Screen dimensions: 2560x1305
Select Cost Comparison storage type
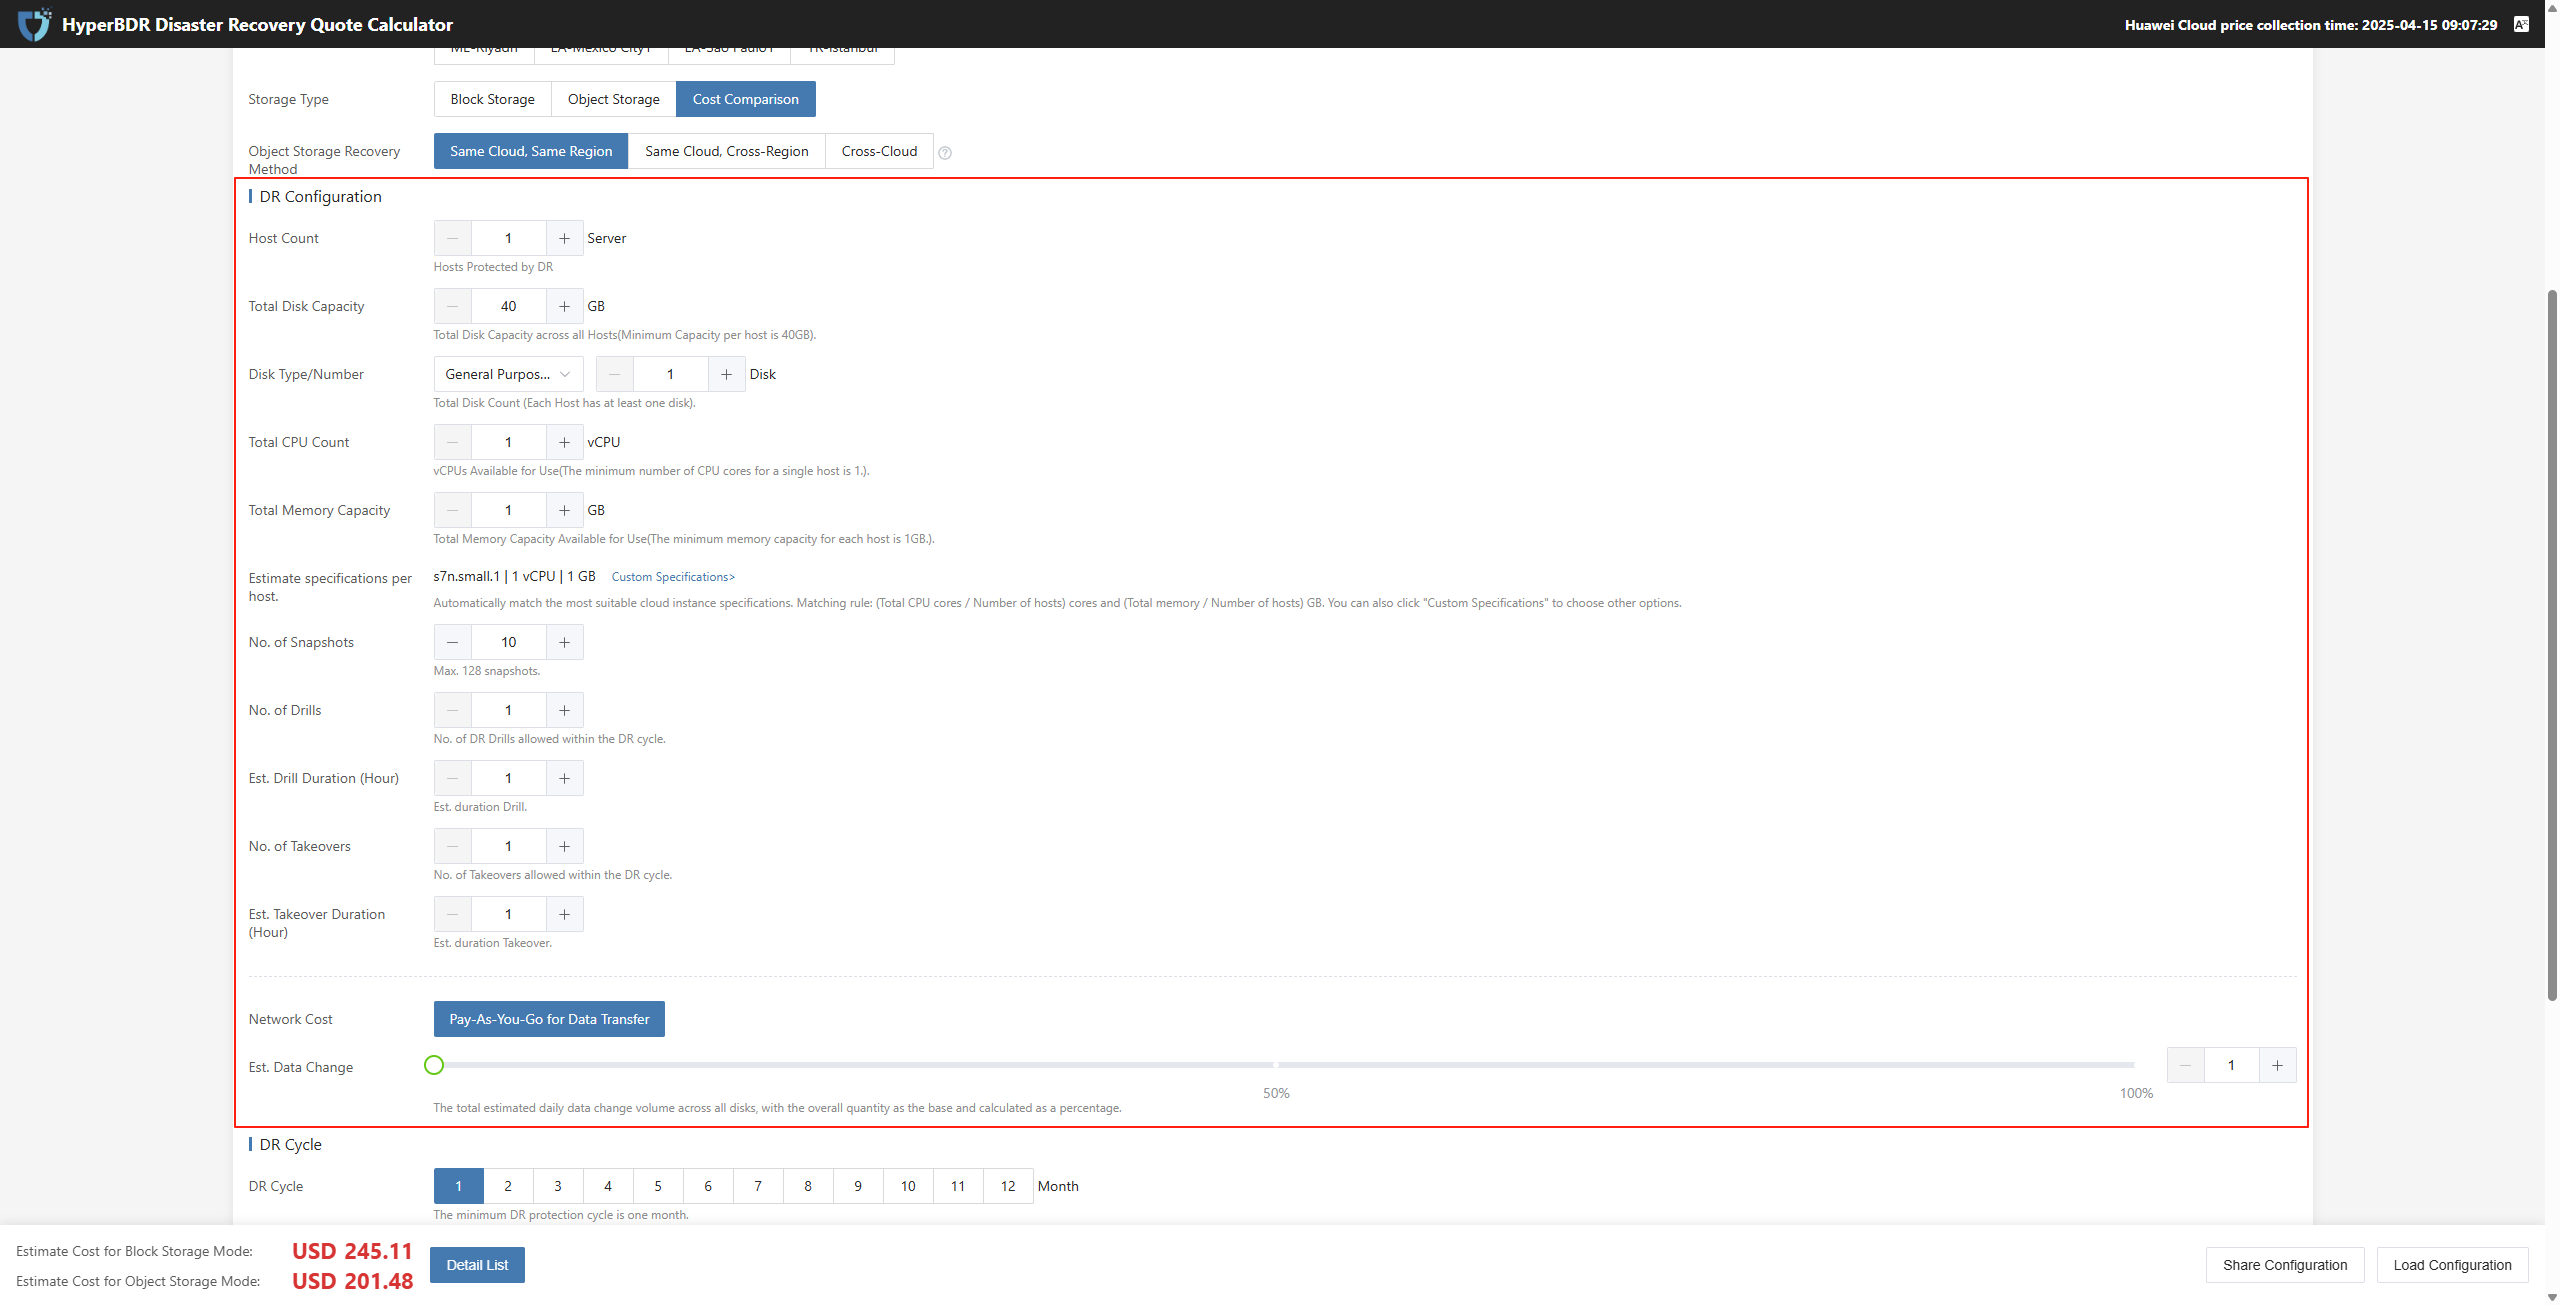tap(746, 99)
